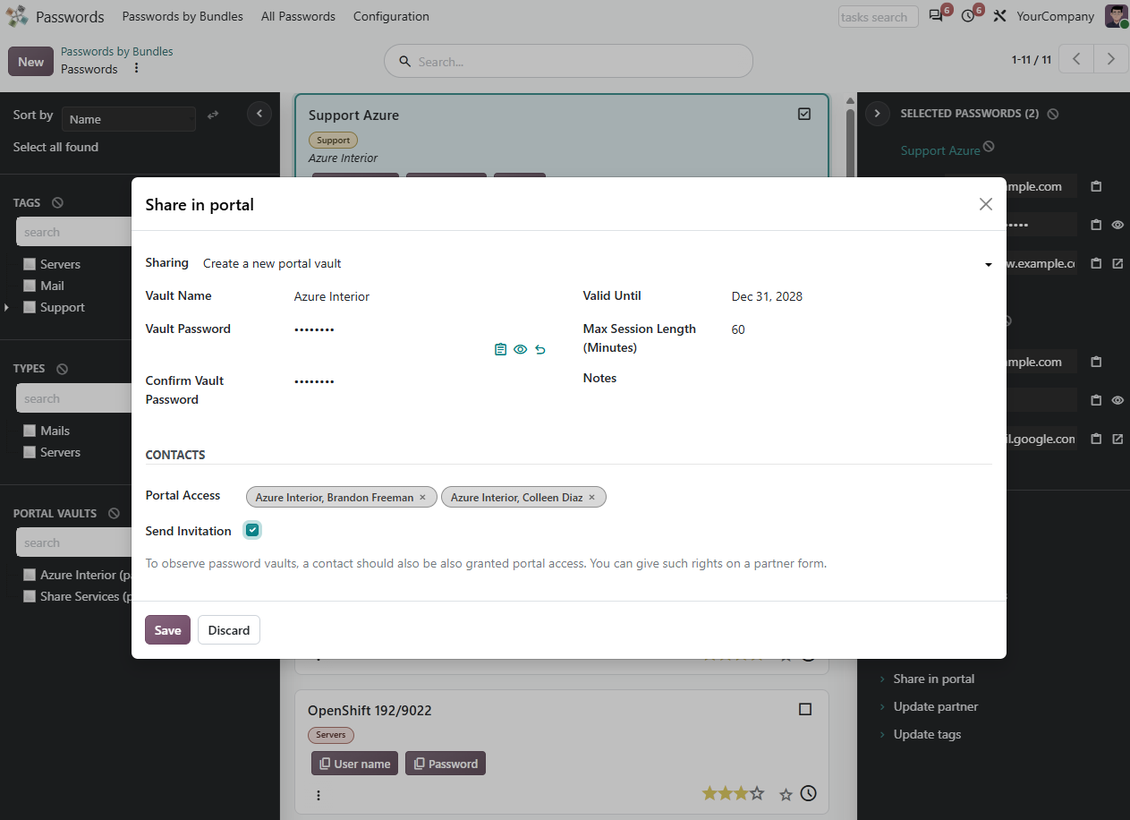The width and height of the screenshot is (1130, 820).
Task: Check the Servers filter under Types
Action: (x=30, y=452)
